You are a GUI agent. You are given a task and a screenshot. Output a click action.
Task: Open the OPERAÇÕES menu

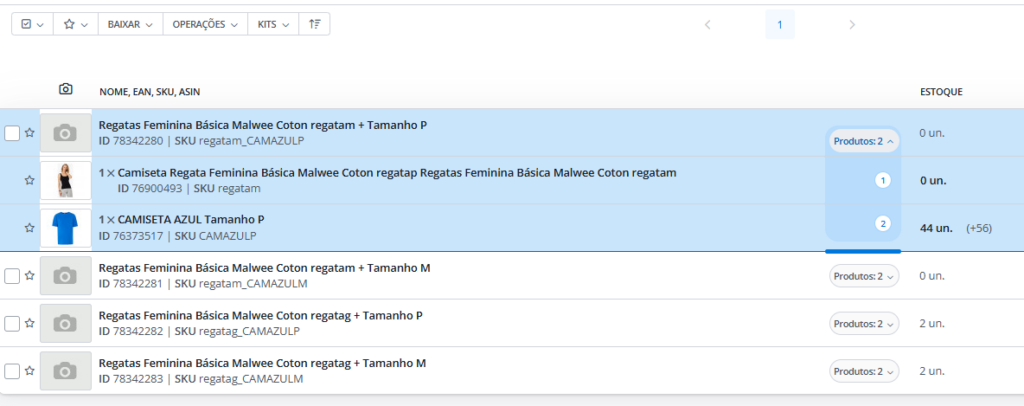click(x=204, y=24)
